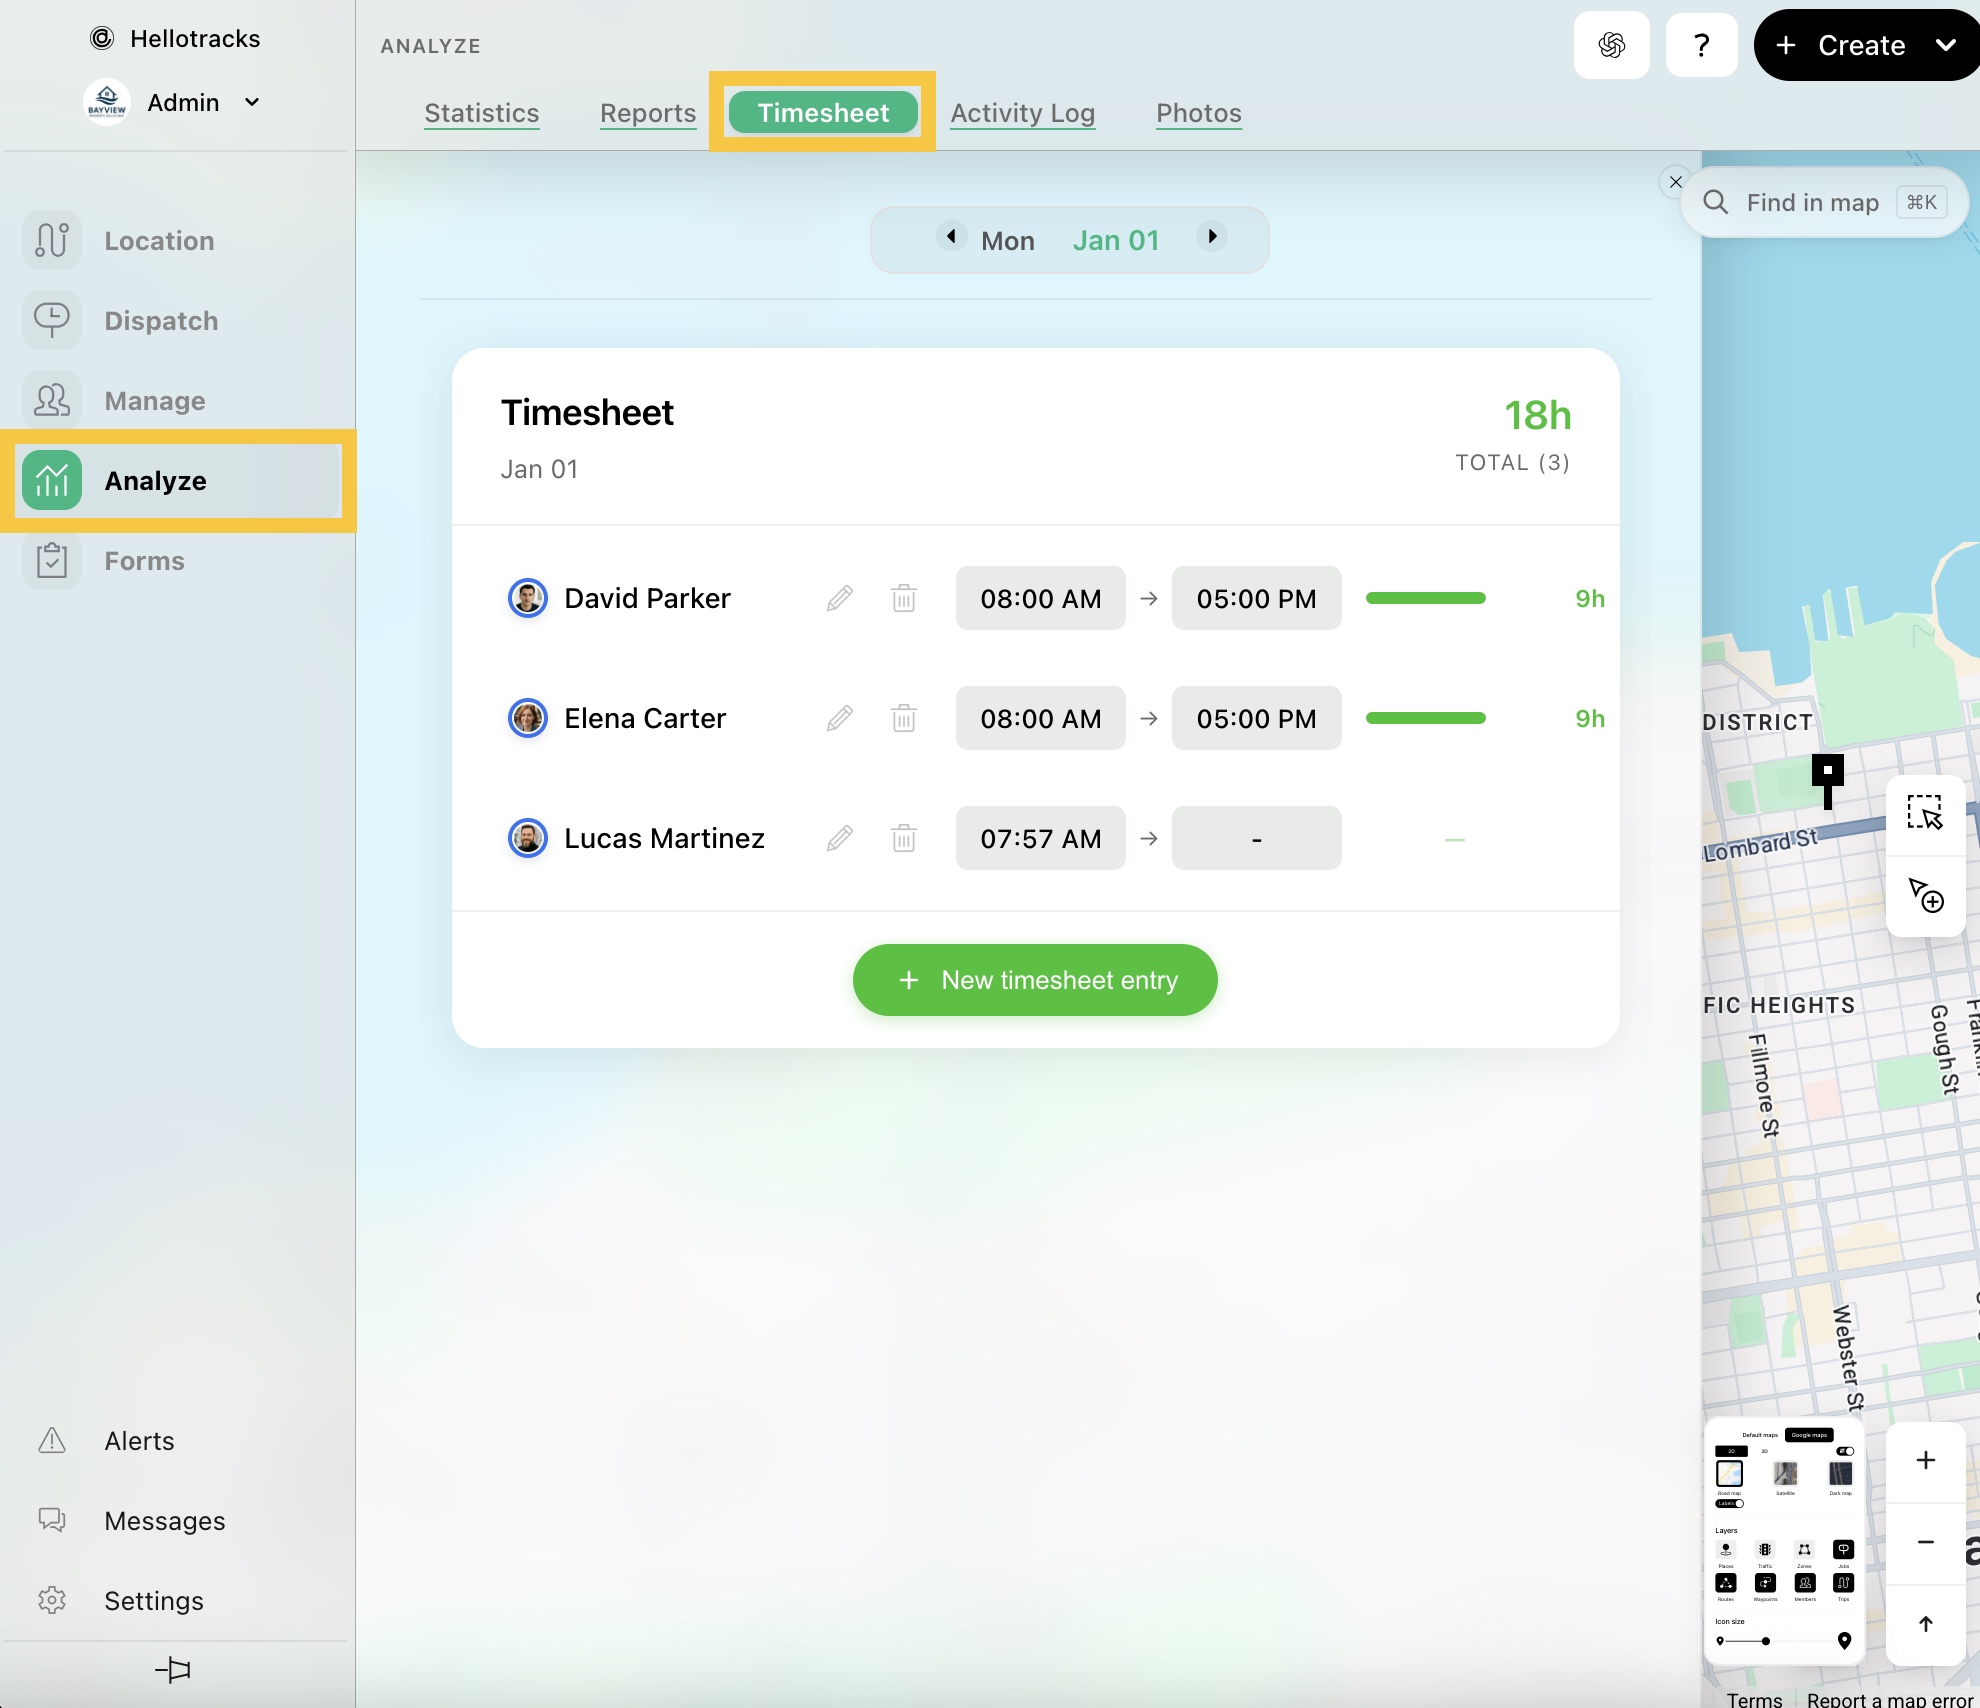Adjust the Icon size slider handle

click(x=1766, y=1641)
